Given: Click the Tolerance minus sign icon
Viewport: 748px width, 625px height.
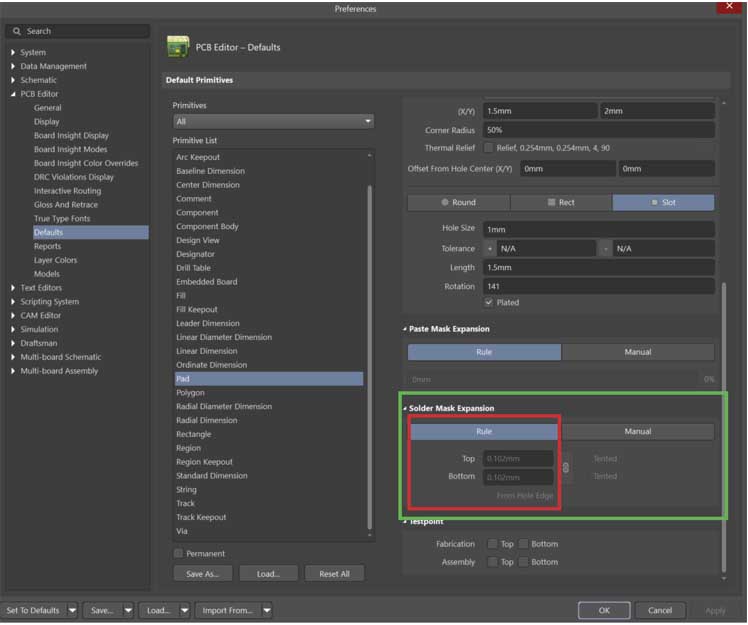Looking at the screenshot, I should (605, 248).
